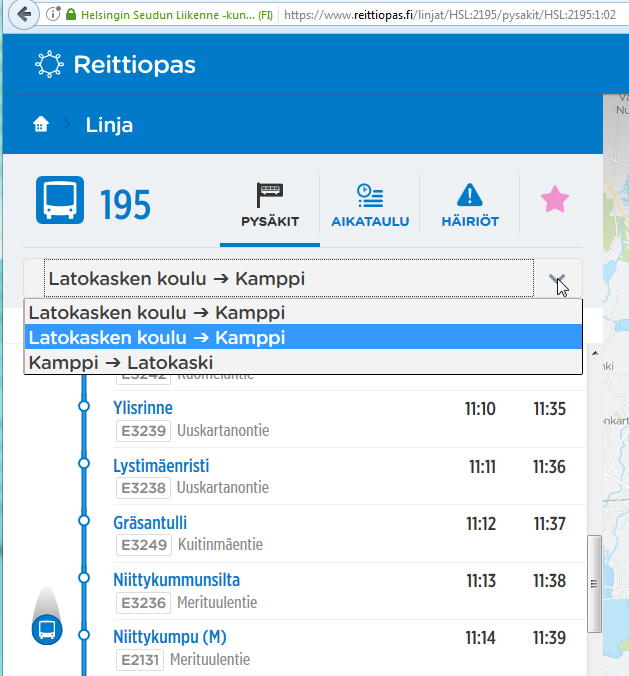This screenshot has width=629, height=676.
Task: Click the stop list scrollbar thumb
Action: (x=595, y=584)
